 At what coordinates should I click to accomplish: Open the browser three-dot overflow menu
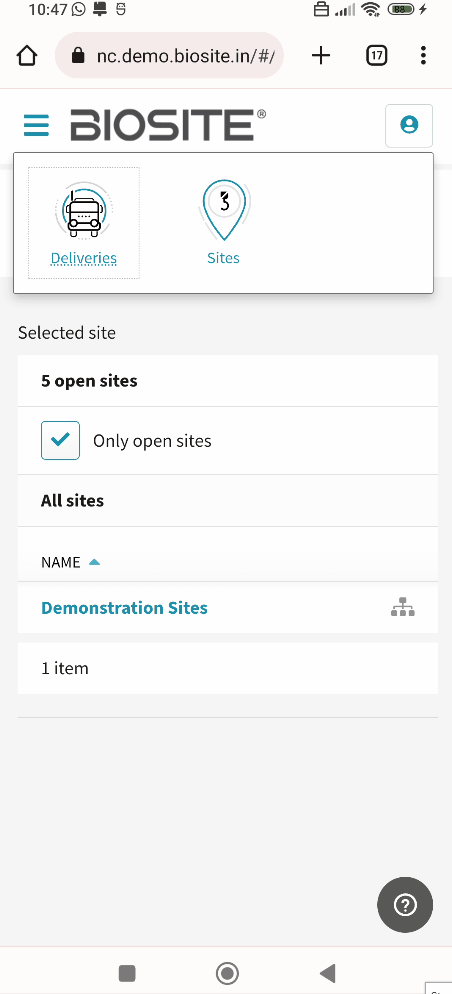(423, 56)
